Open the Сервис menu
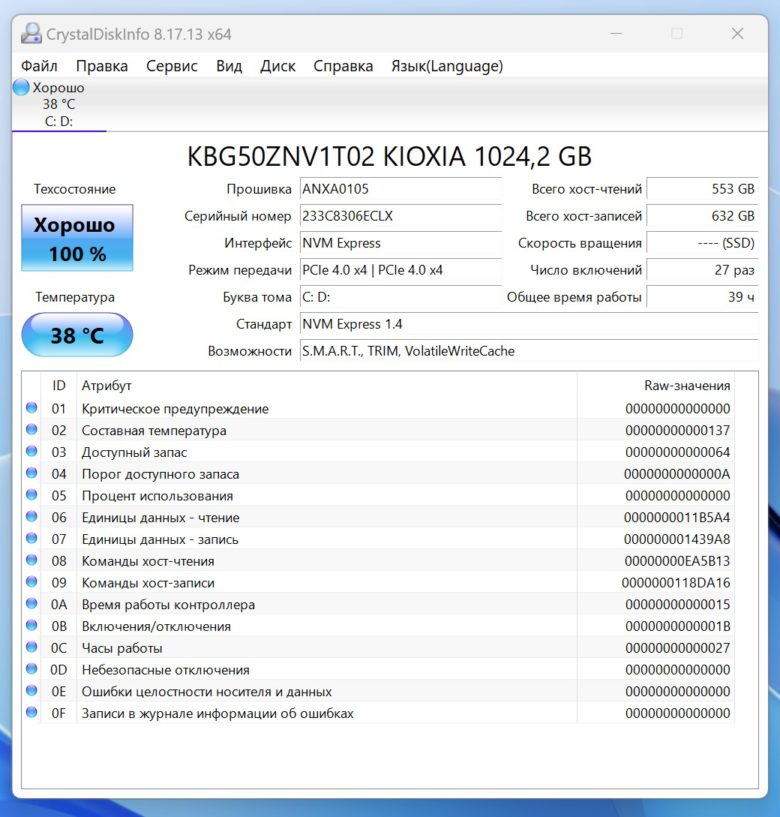This screenshot has width=780, height=817. 171,66
